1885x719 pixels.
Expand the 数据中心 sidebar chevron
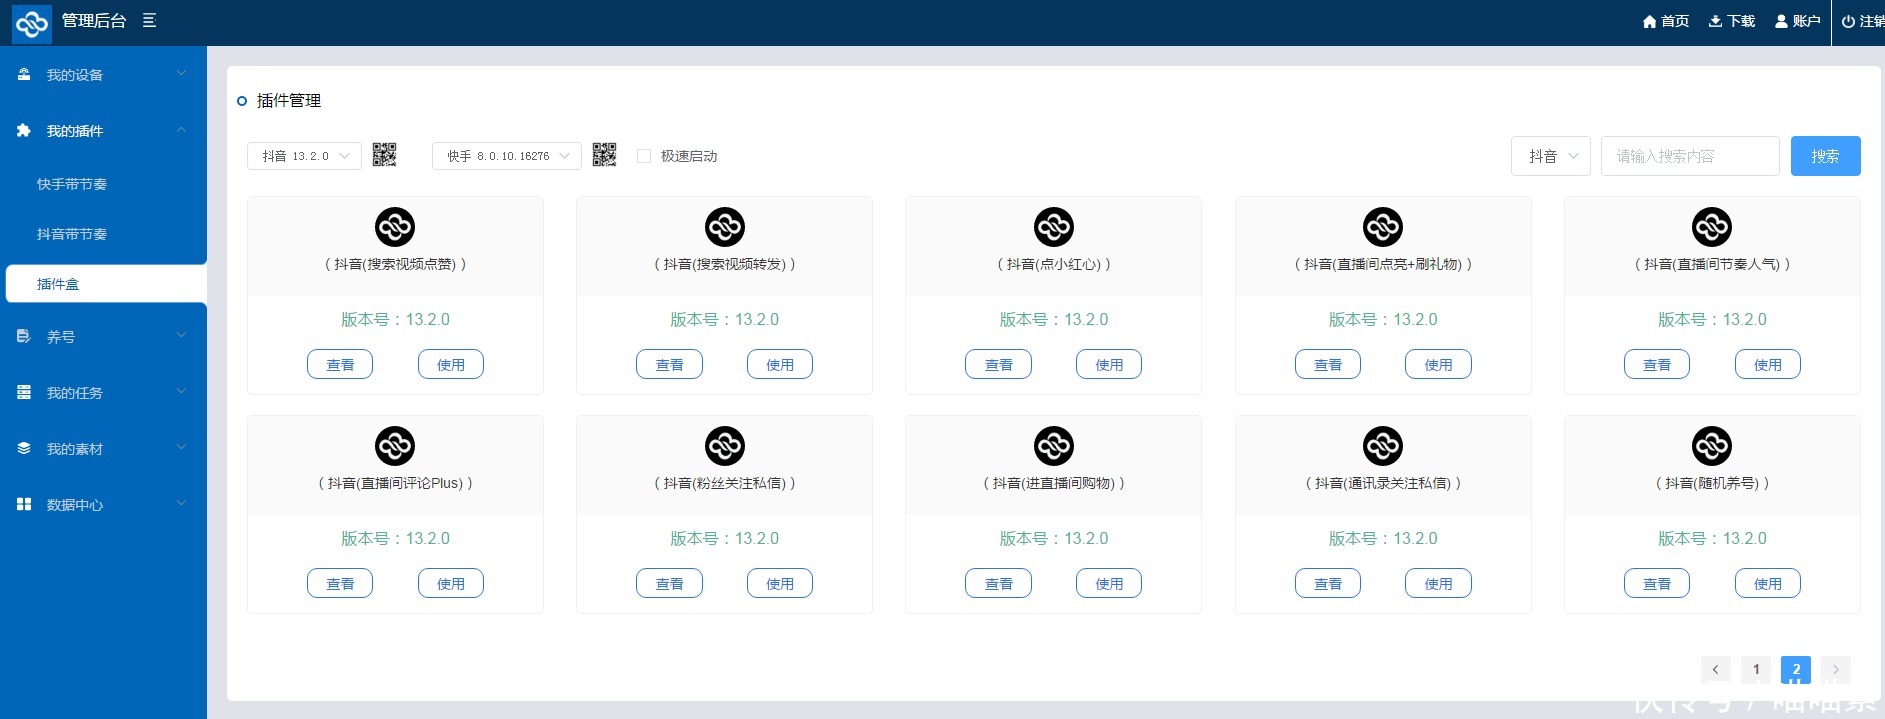coord(181,503)
